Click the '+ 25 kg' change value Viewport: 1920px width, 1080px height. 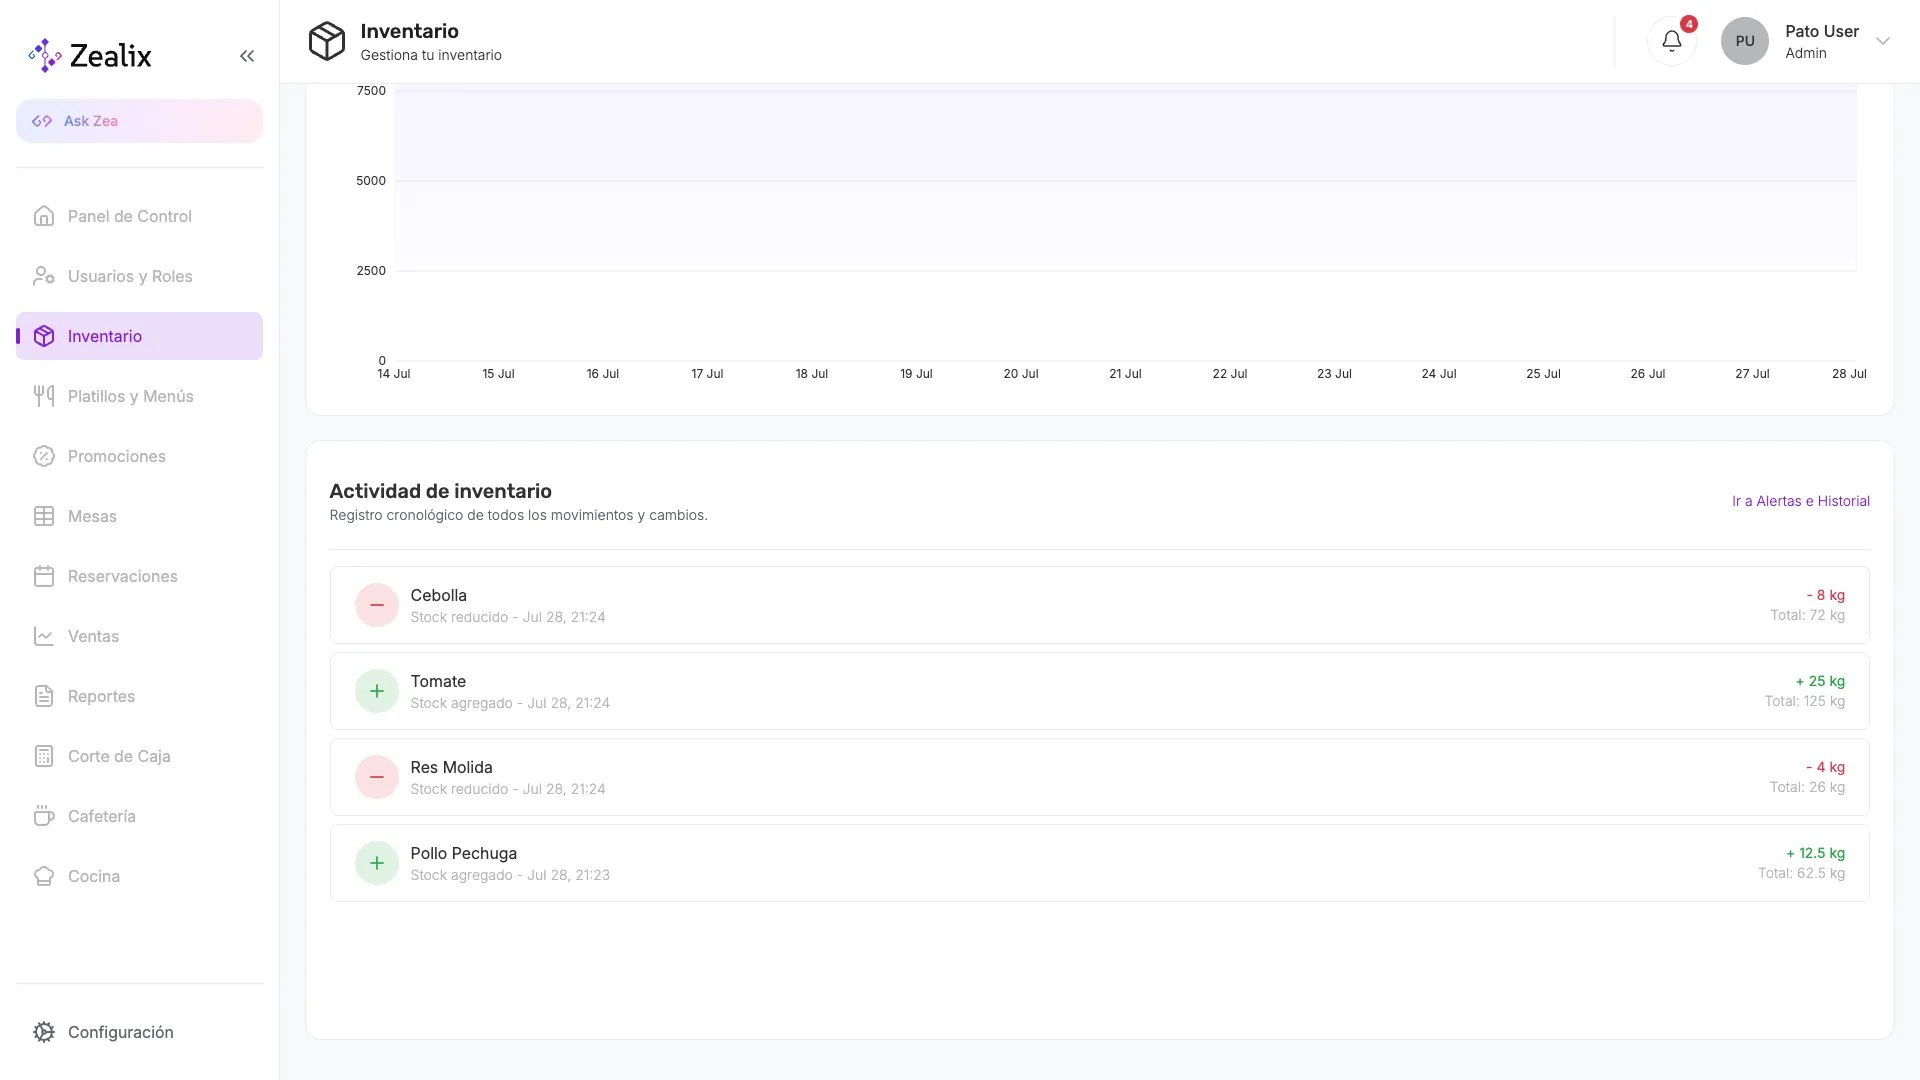[1820, 681]
